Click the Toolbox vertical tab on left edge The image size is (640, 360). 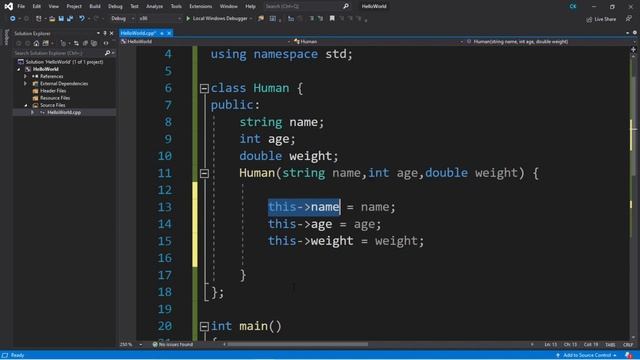[6, 38]
